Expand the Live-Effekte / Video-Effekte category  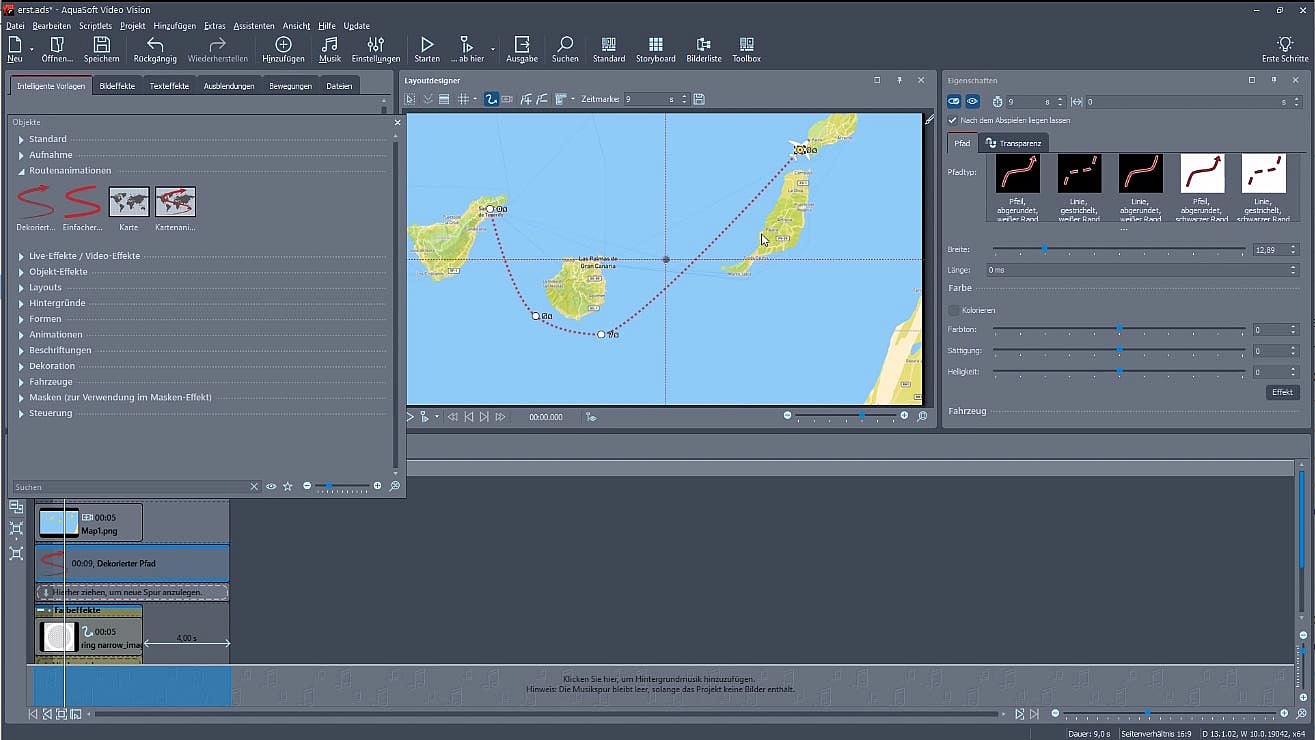pyautogui.click(x=84, y=256)
